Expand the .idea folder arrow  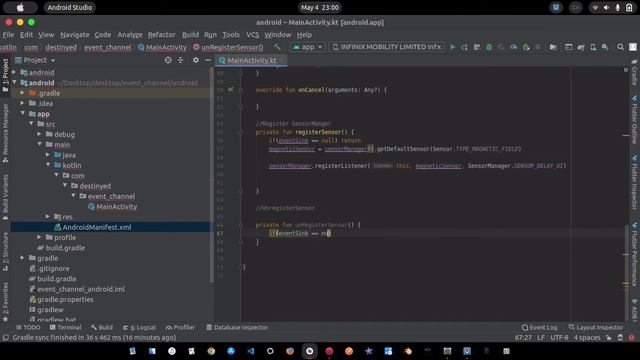click(23, 103)
